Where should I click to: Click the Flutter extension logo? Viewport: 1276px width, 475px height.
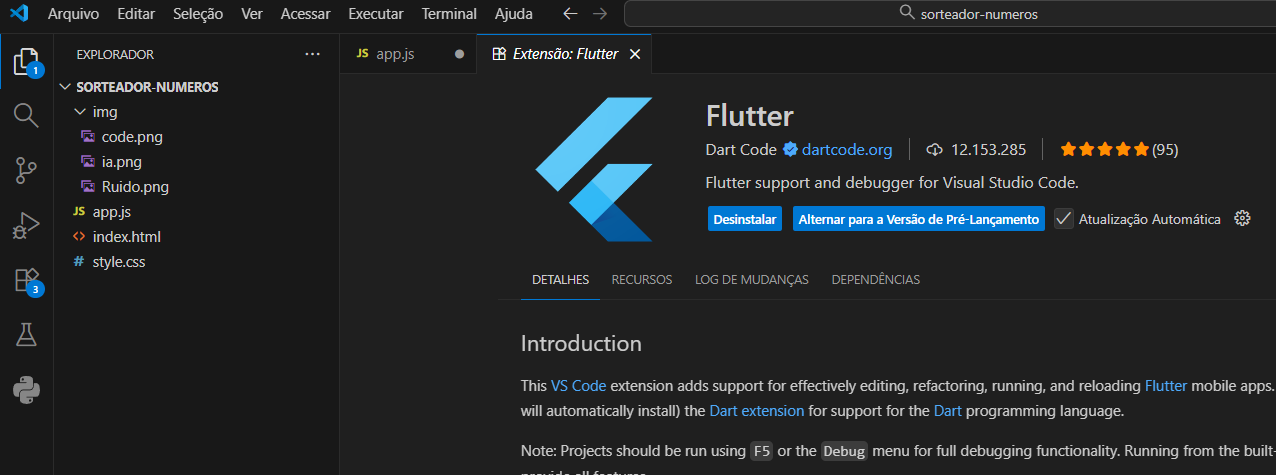click(x=594, y=169)
